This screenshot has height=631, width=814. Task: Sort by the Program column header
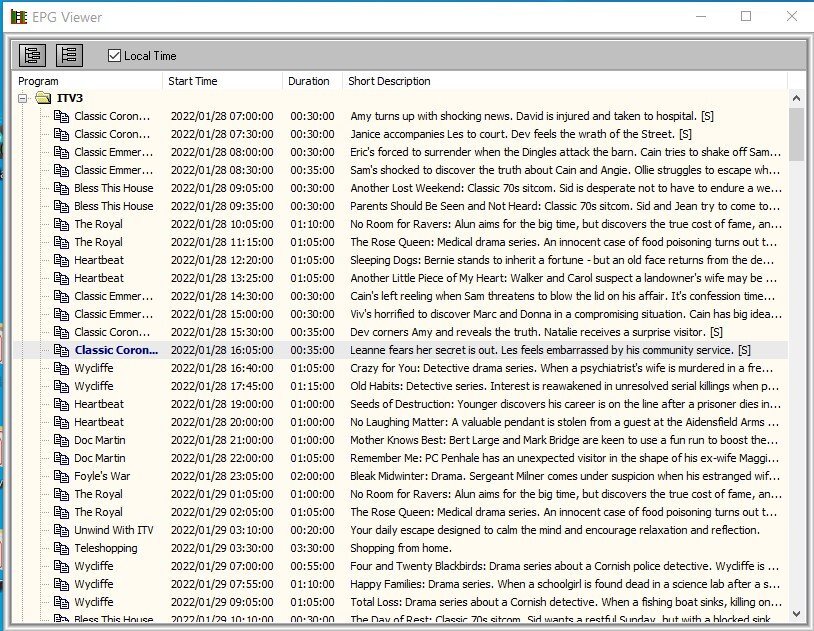(88, 81)
